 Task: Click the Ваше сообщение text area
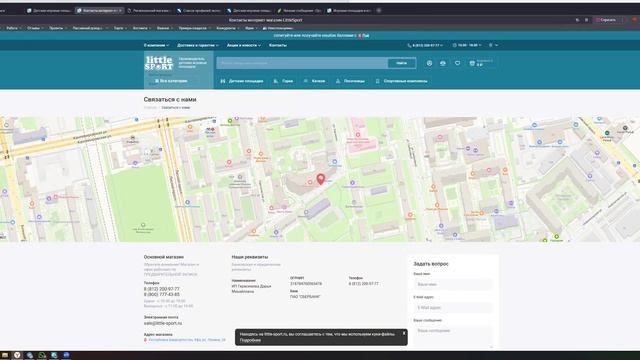pyautogui.click(x=453, y=337)
